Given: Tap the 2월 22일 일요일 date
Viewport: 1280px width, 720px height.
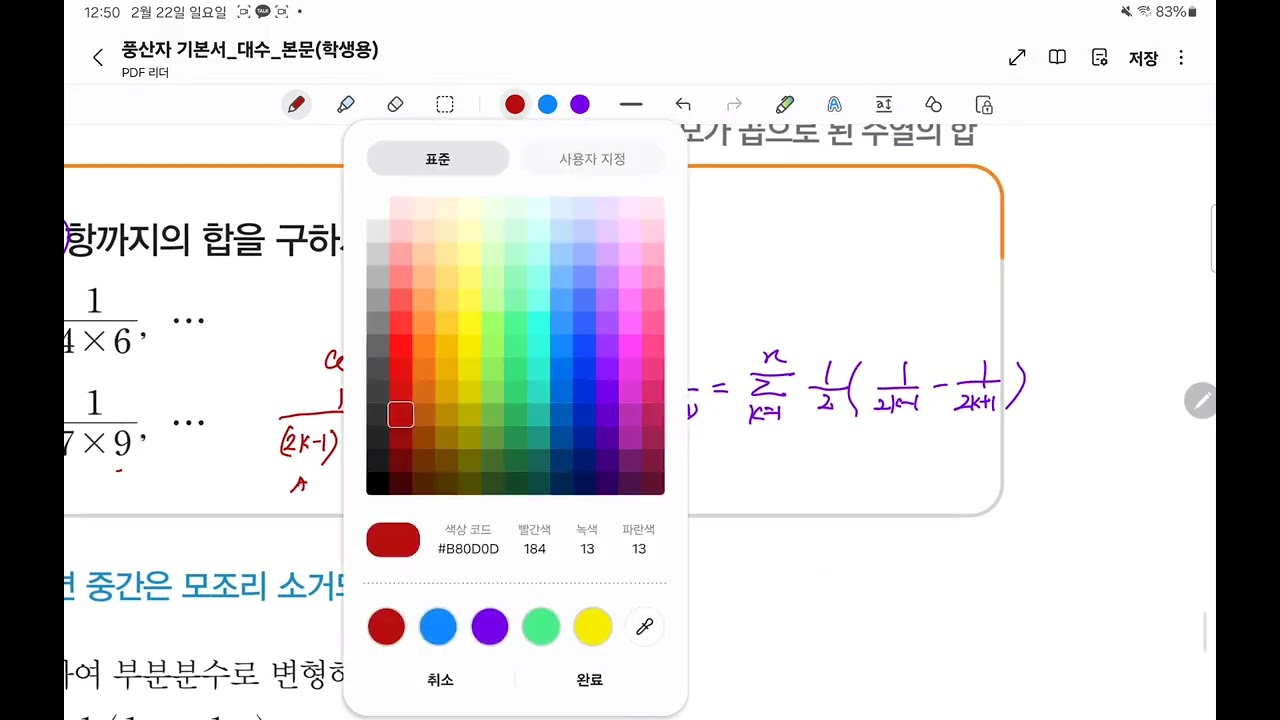Looking at the screenshot, I should [178, 13].
